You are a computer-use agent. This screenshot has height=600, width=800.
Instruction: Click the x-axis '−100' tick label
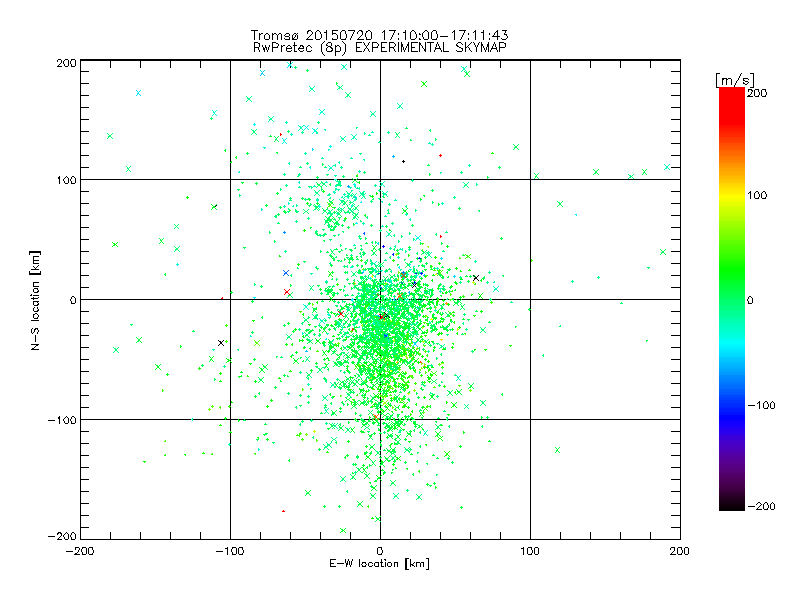pos(230,551)
